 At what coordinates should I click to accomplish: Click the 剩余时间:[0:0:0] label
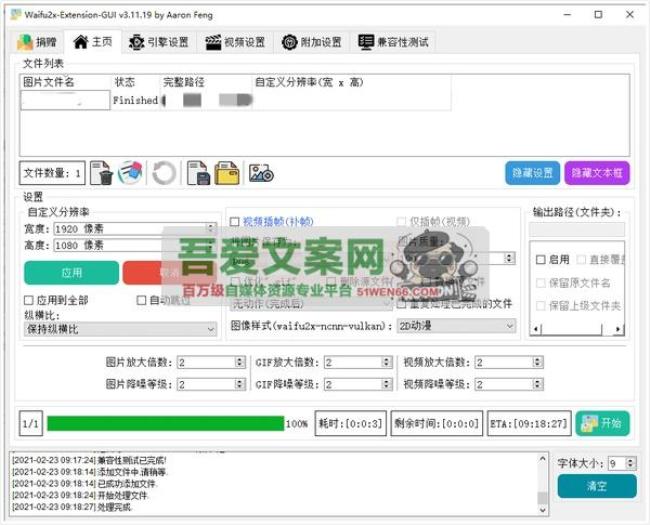click(437, 423)
